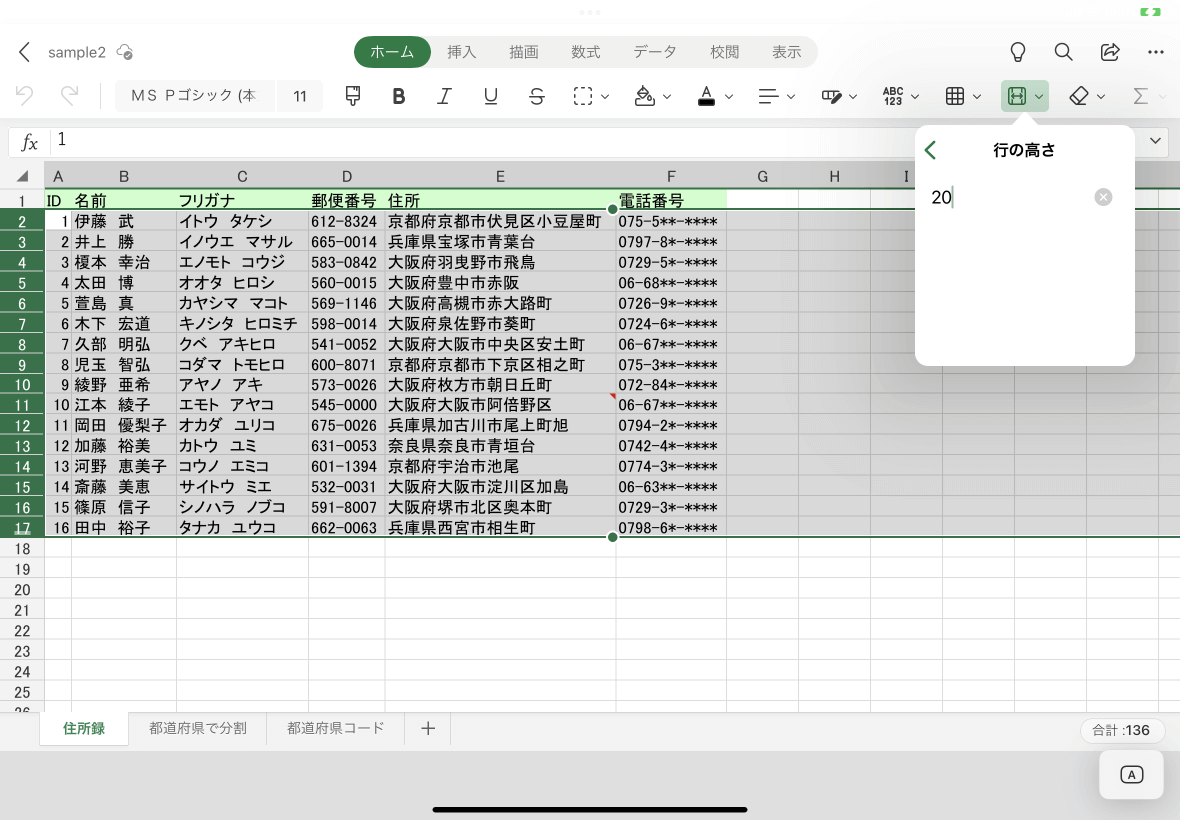Select the cell 兵庫県西宮市相生町

500,527
